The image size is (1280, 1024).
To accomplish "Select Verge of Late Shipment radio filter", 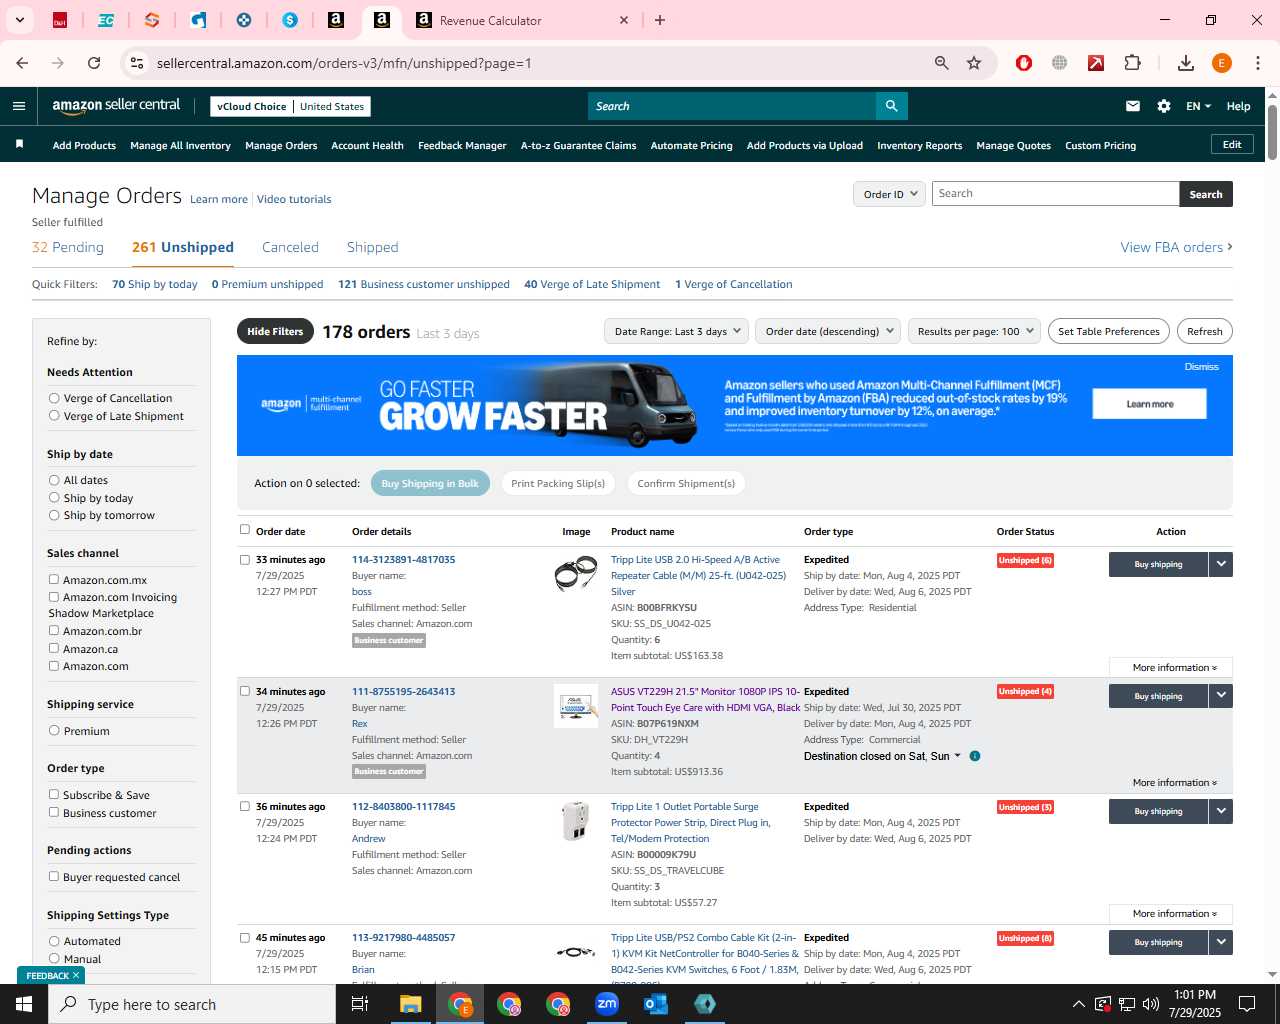I will pos(54,416).
